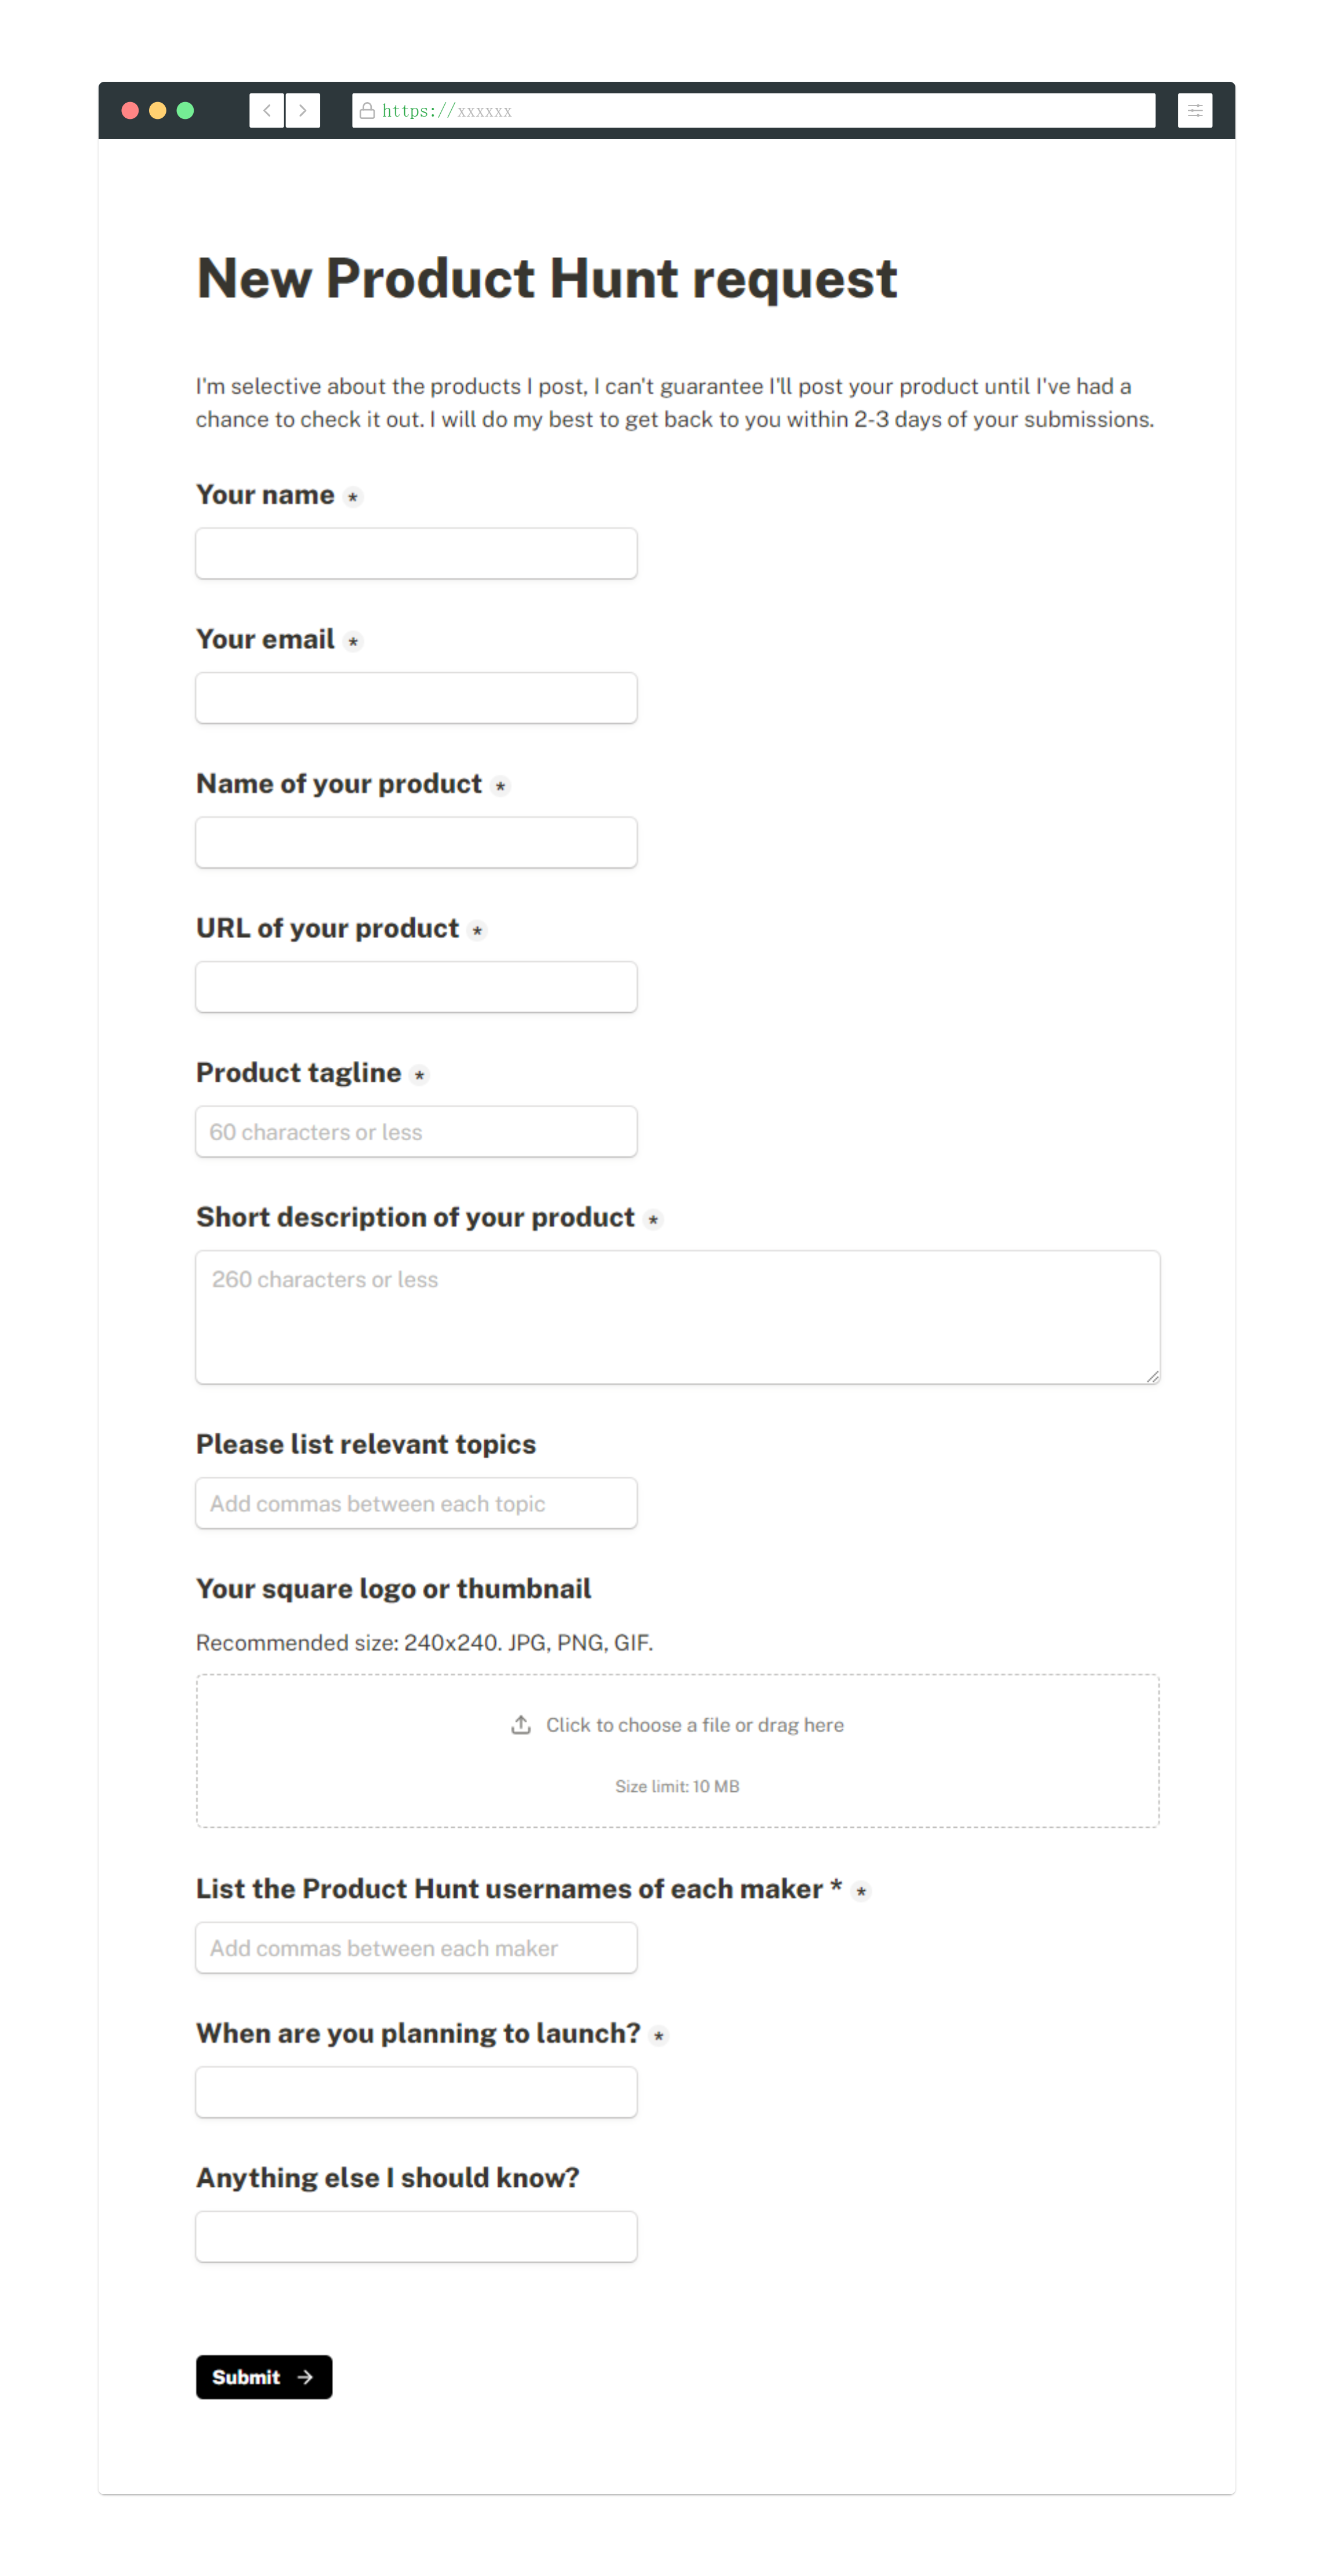Click the relevant topics input field
The image size is (1334, 2576).
[x=416, y=1503]
